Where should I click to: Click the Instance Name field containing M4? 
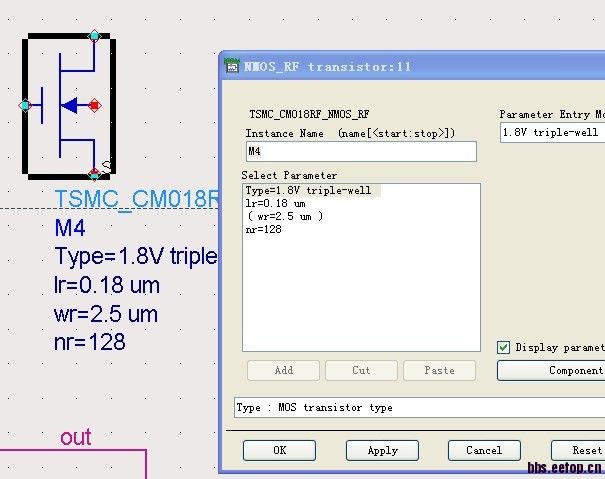(361, 151)
